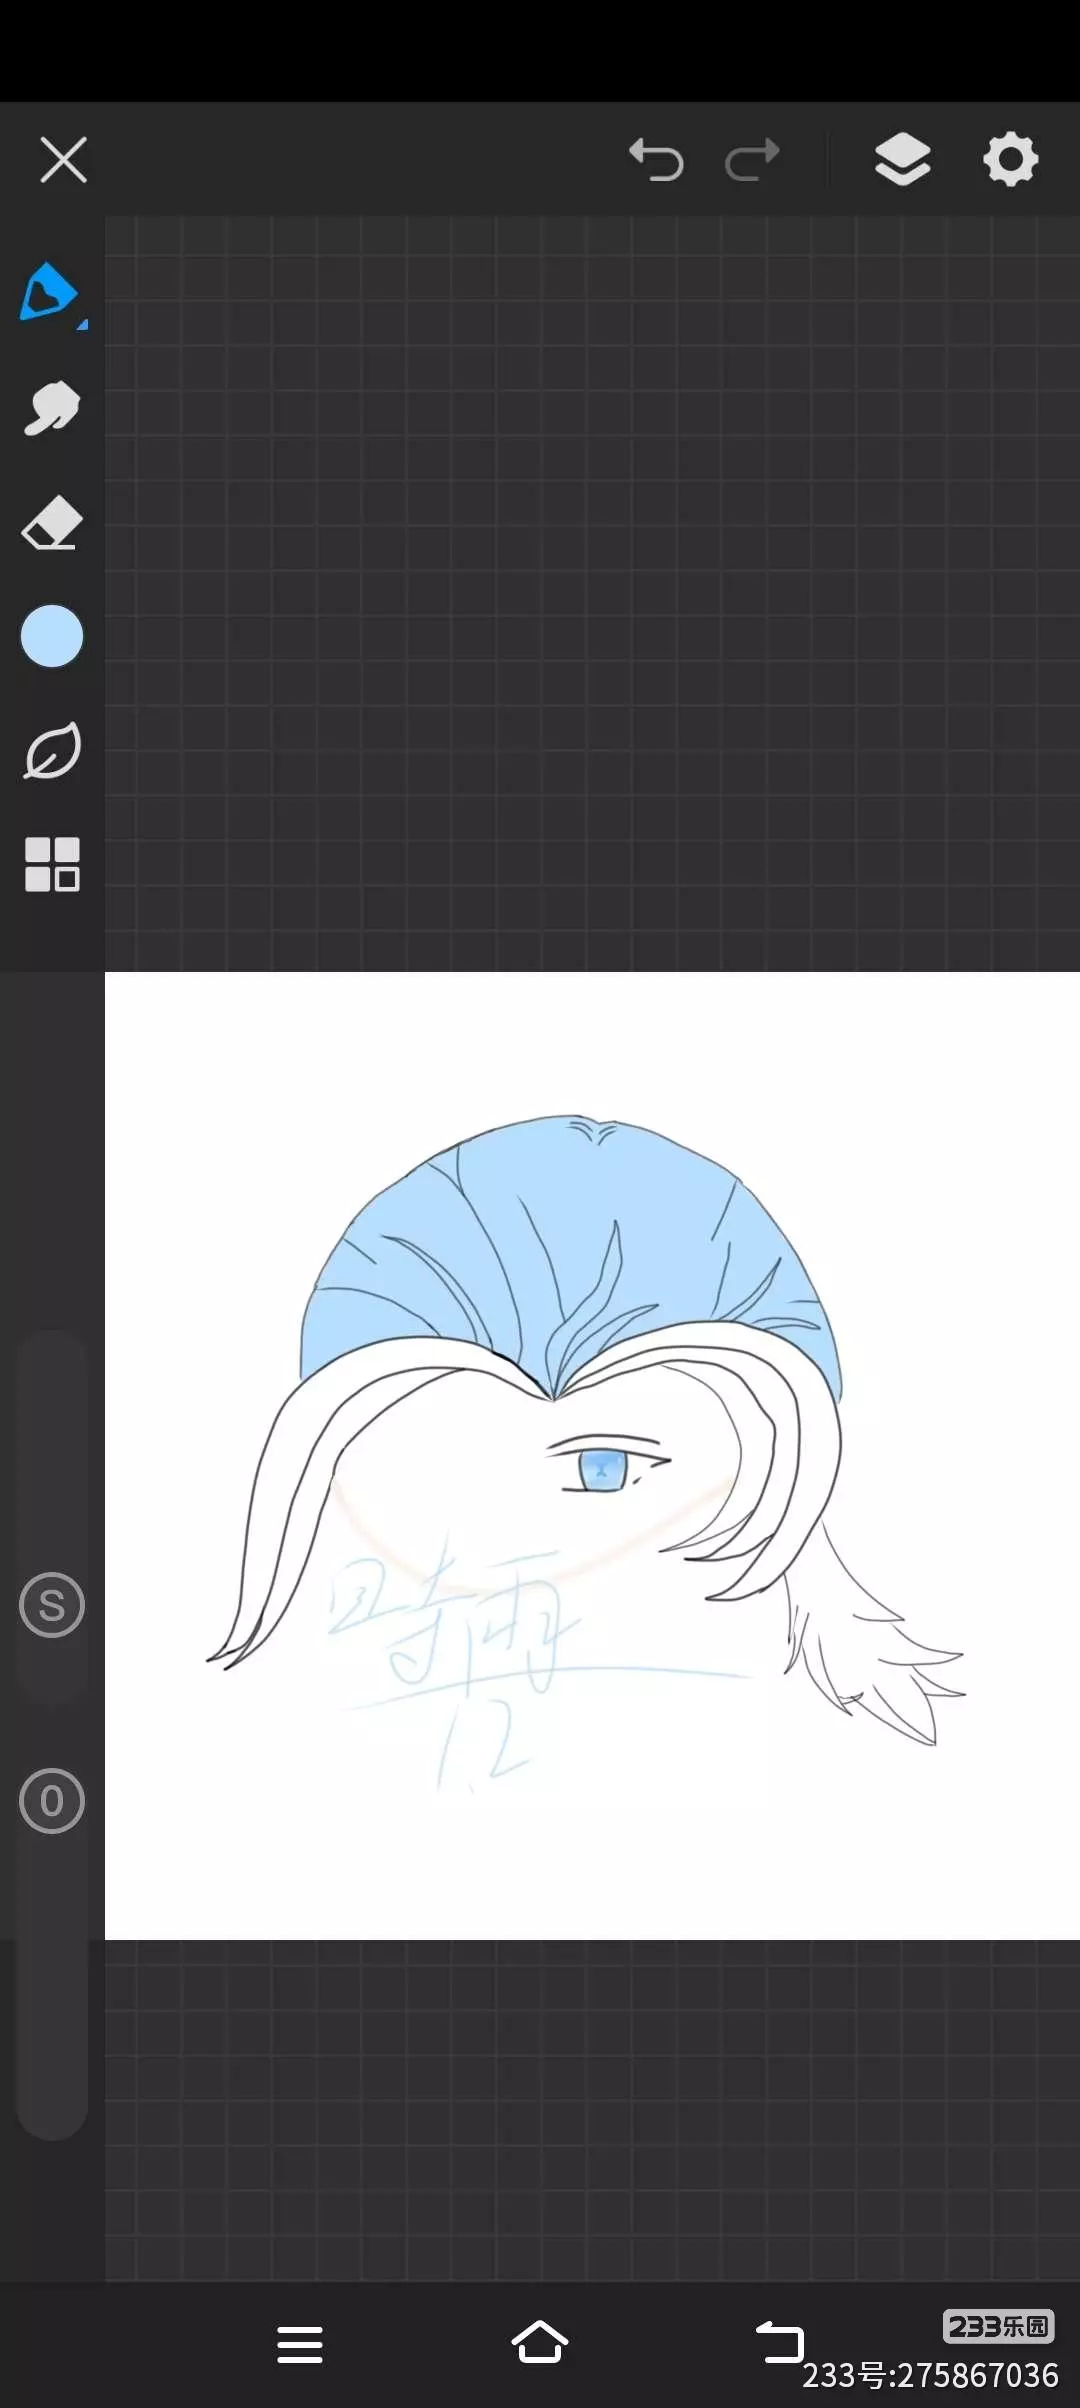Open the settings gear
This screenshot has width=1080, height=2408.
pyautogui.click(x=1011, y=159)
